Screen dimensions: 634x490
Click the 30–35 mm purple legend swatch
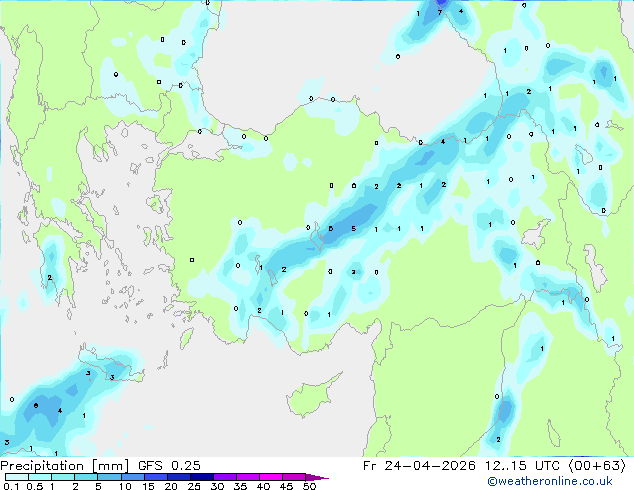point(224,477)
